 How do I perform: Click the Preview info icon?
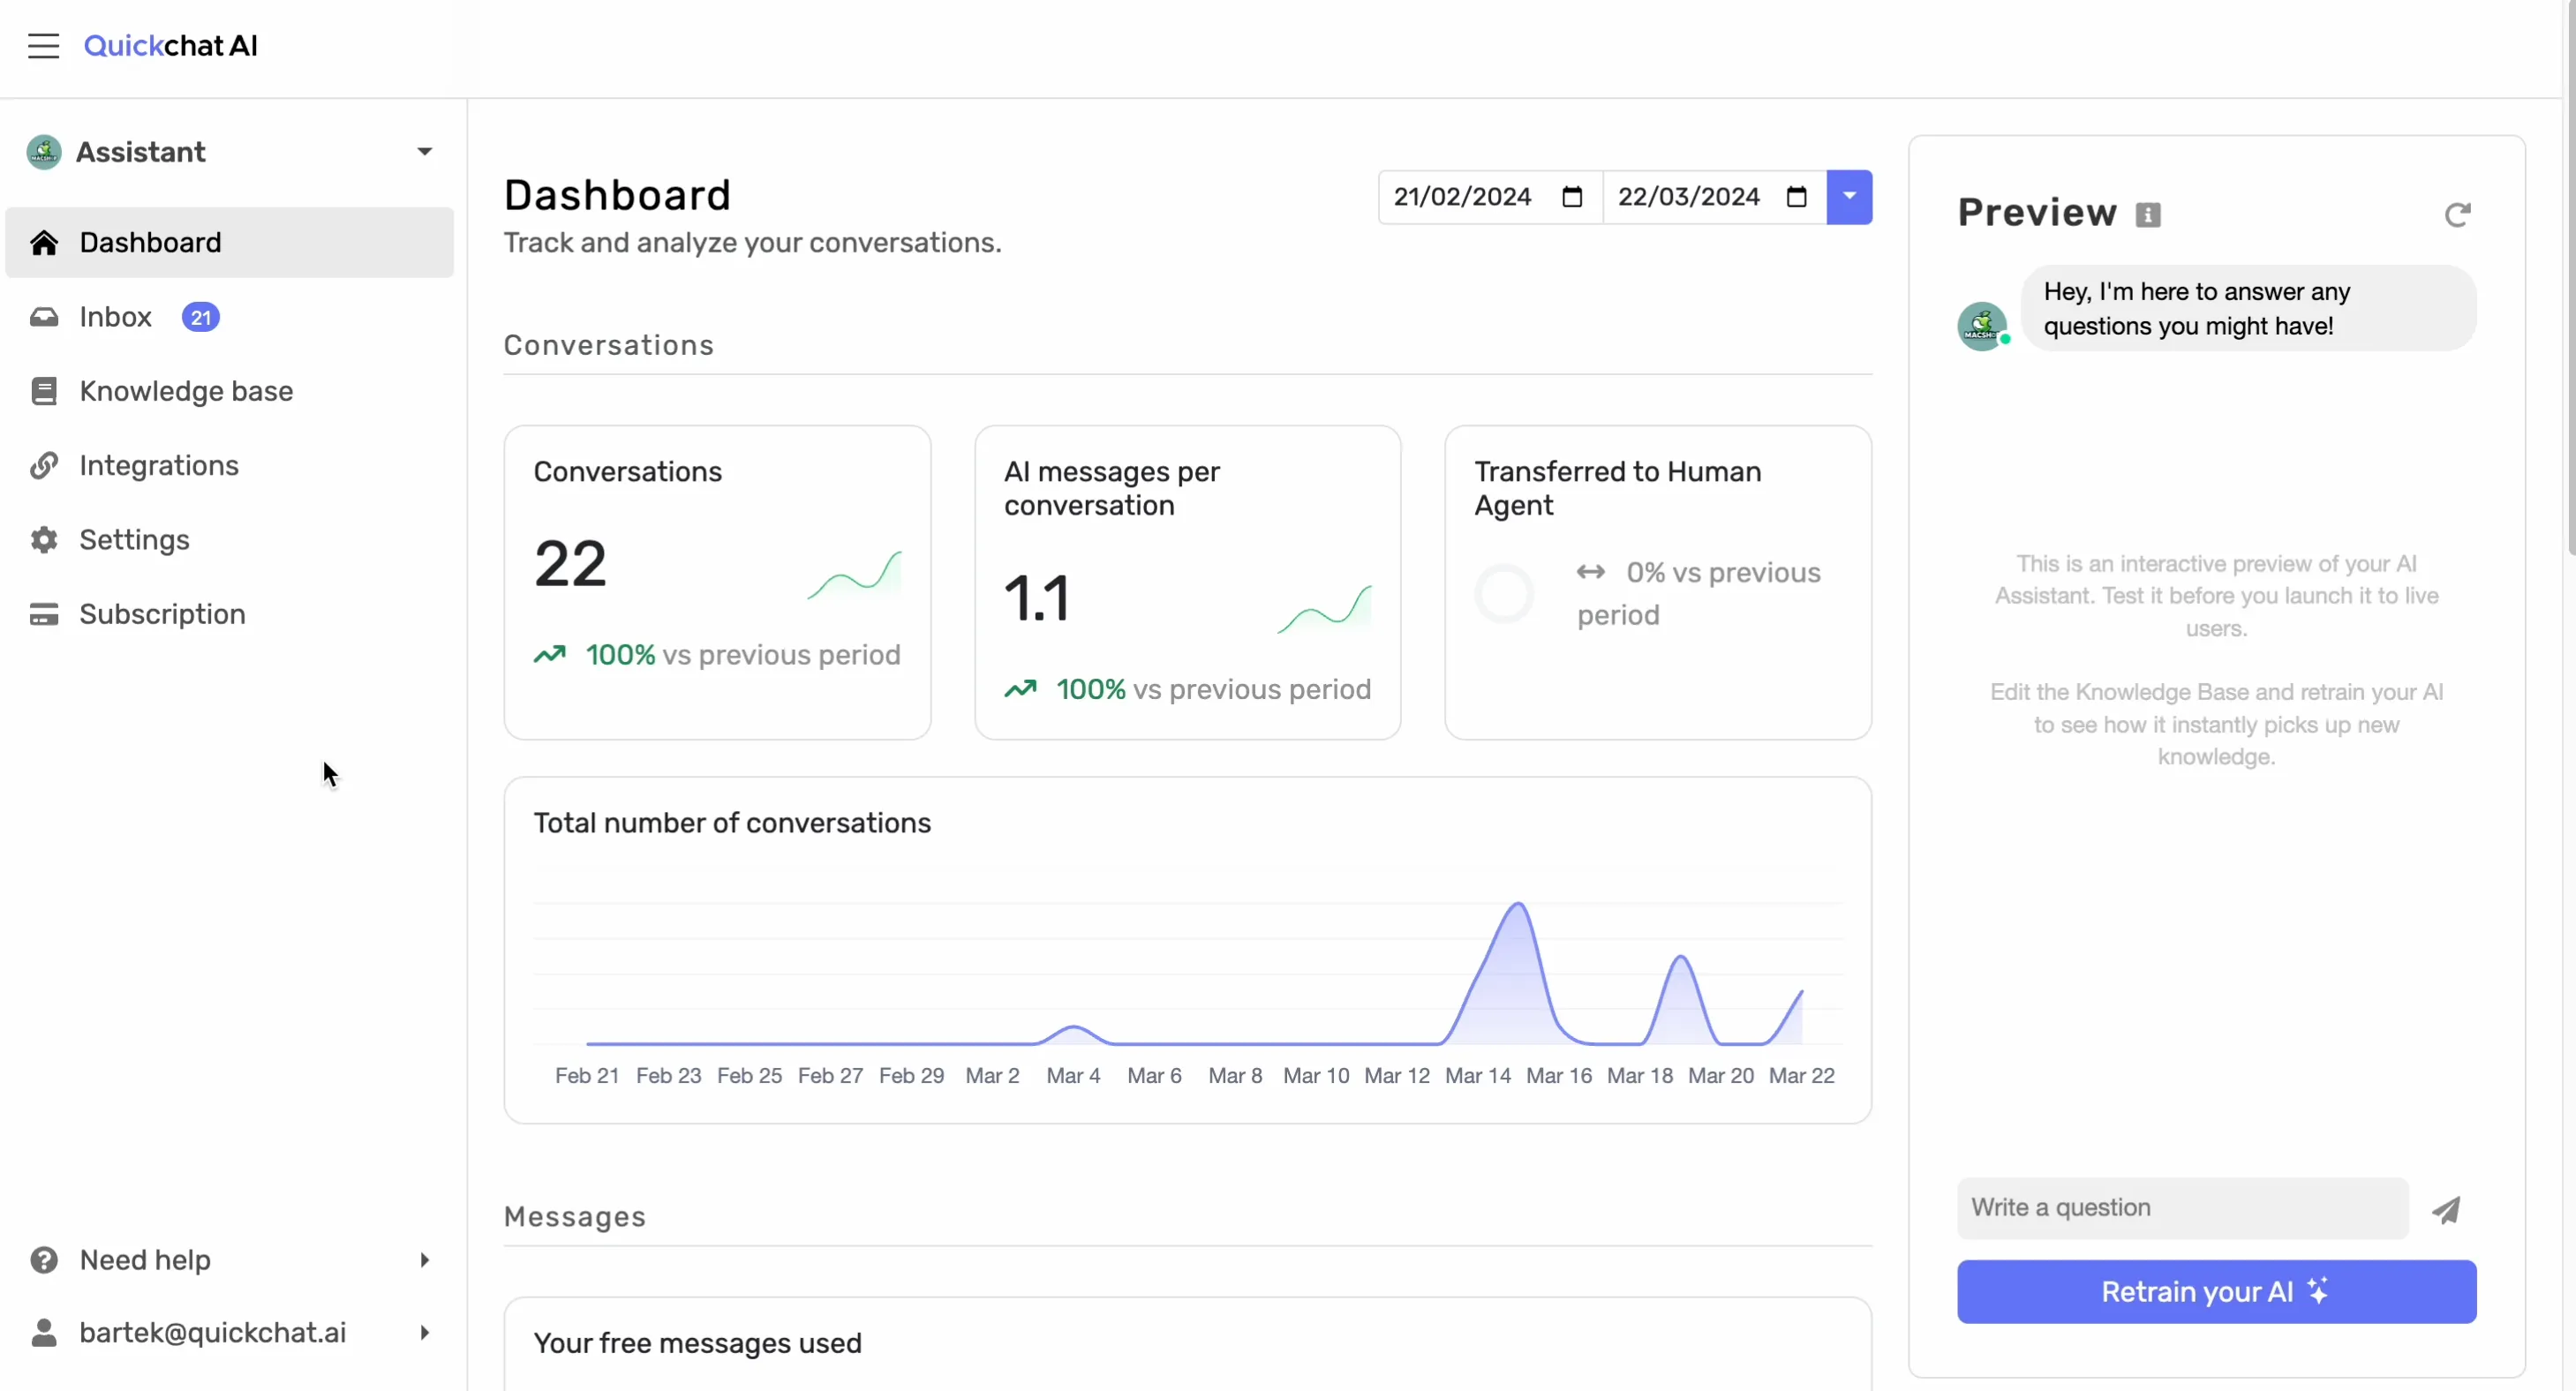tap(2148, 215)
